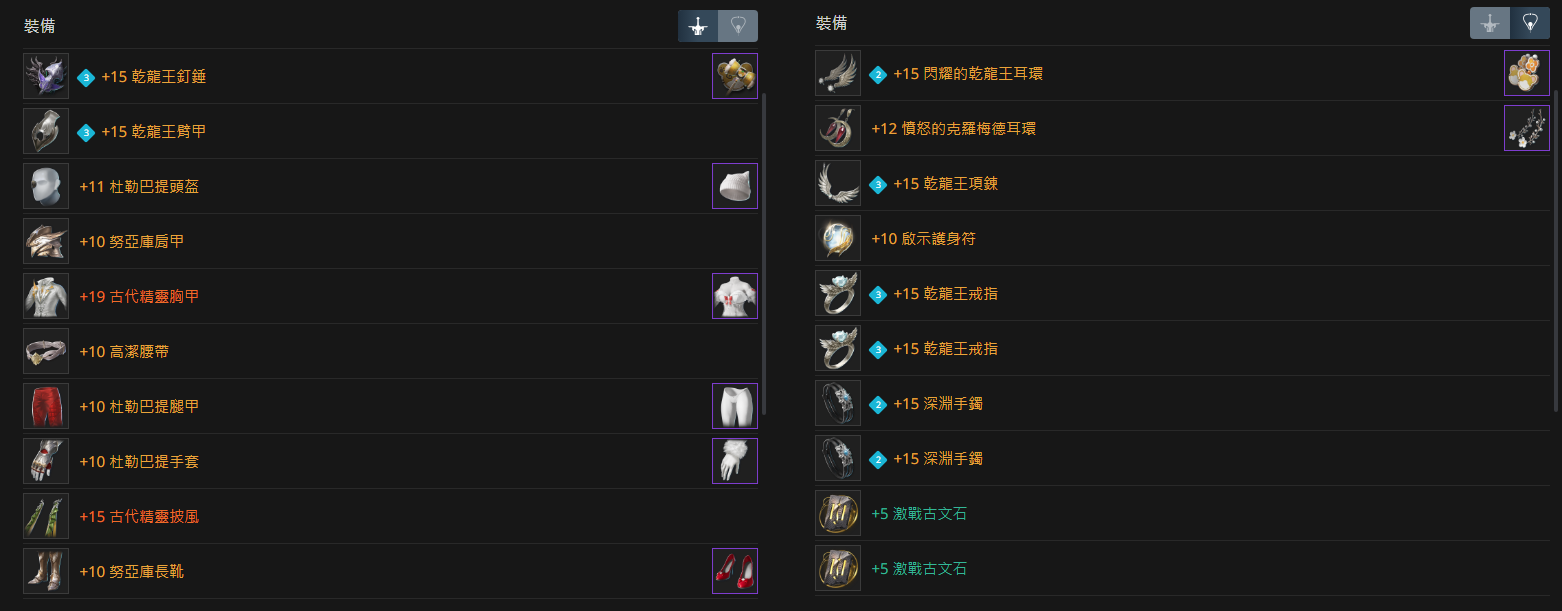Open the +10 高潔腰帶 item link

(125, 352)
